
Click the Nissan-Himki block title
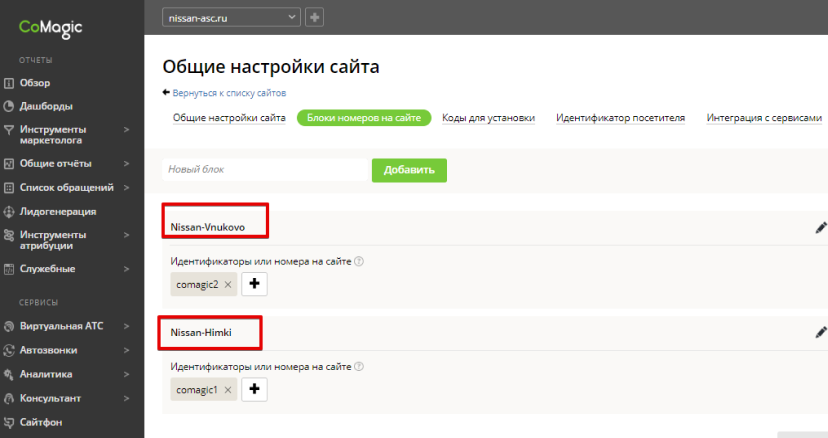[x=201, y=332]
